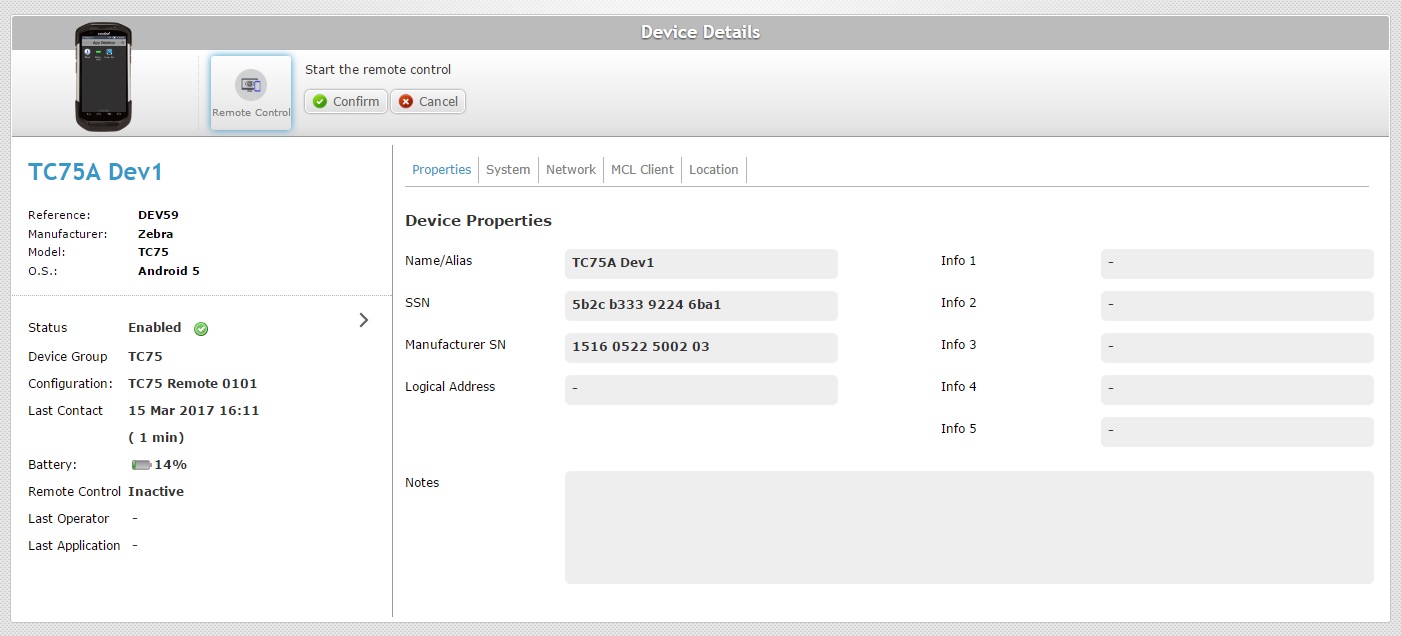Screen dimensions: 1401x636
Task: Click the Device Details title bar
Action: 700,32
